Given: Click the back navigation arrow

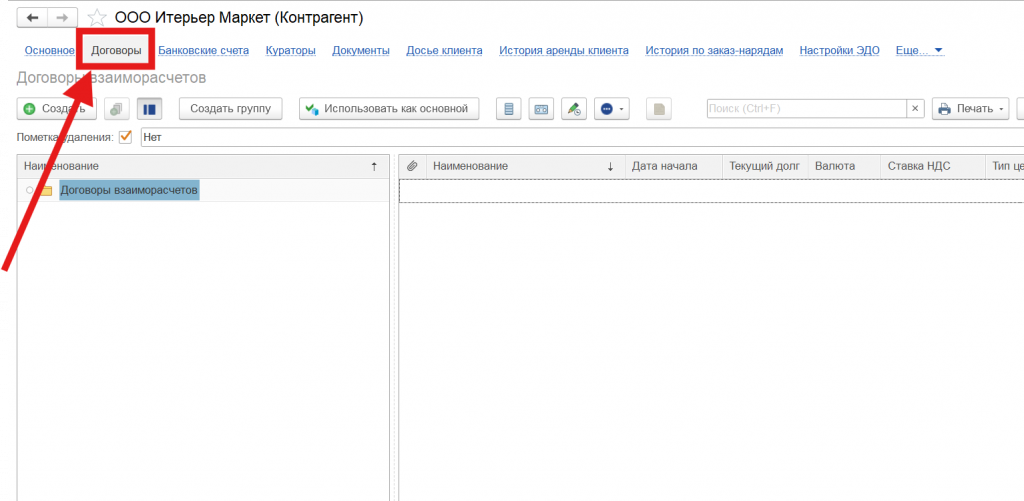Looking at the screenshot, I should [x=32, y=18].
